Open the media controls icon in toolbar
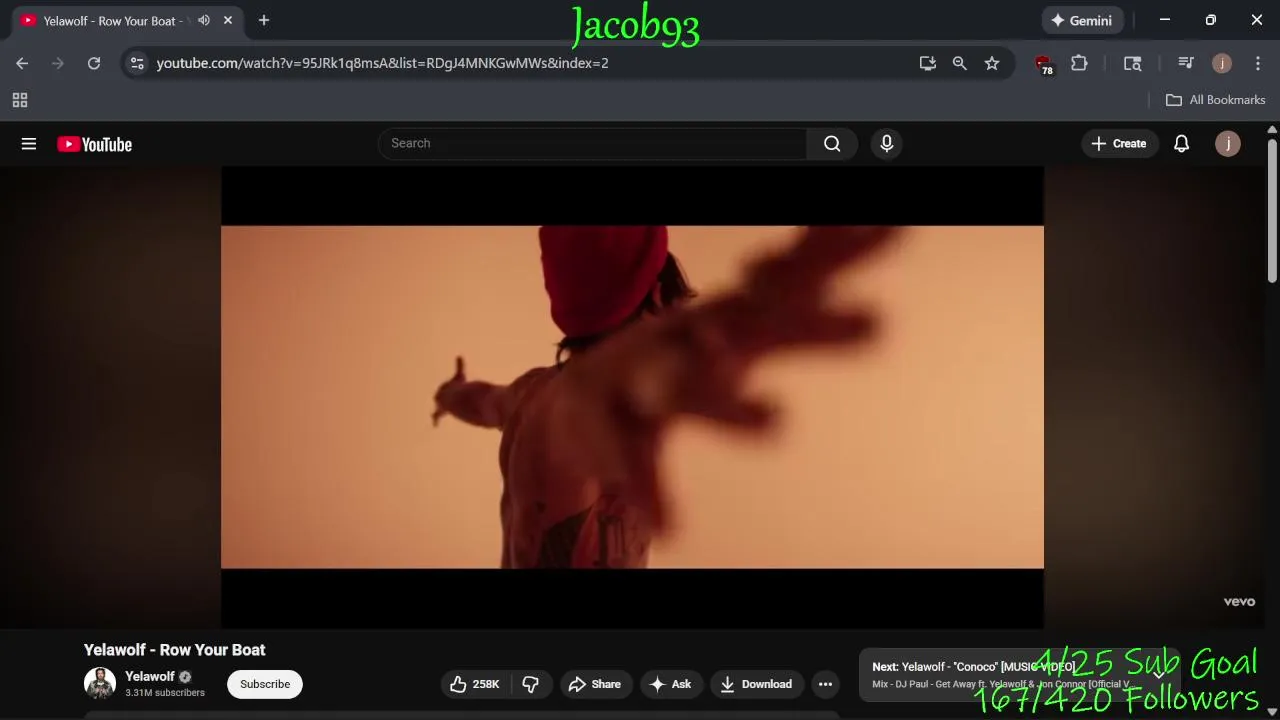Image resolution: width=1280 pixels, height=720 pixels. 1186,63
